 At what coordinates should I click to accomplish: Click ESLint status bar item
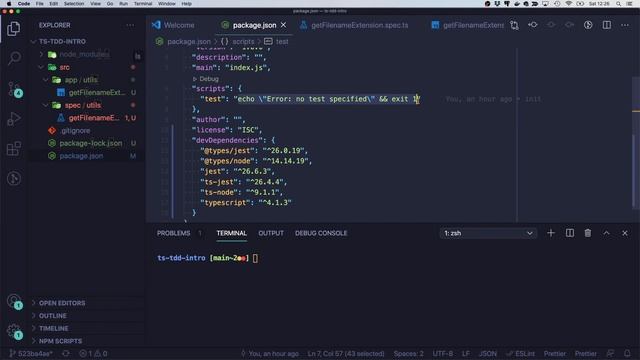pos(520,353)
